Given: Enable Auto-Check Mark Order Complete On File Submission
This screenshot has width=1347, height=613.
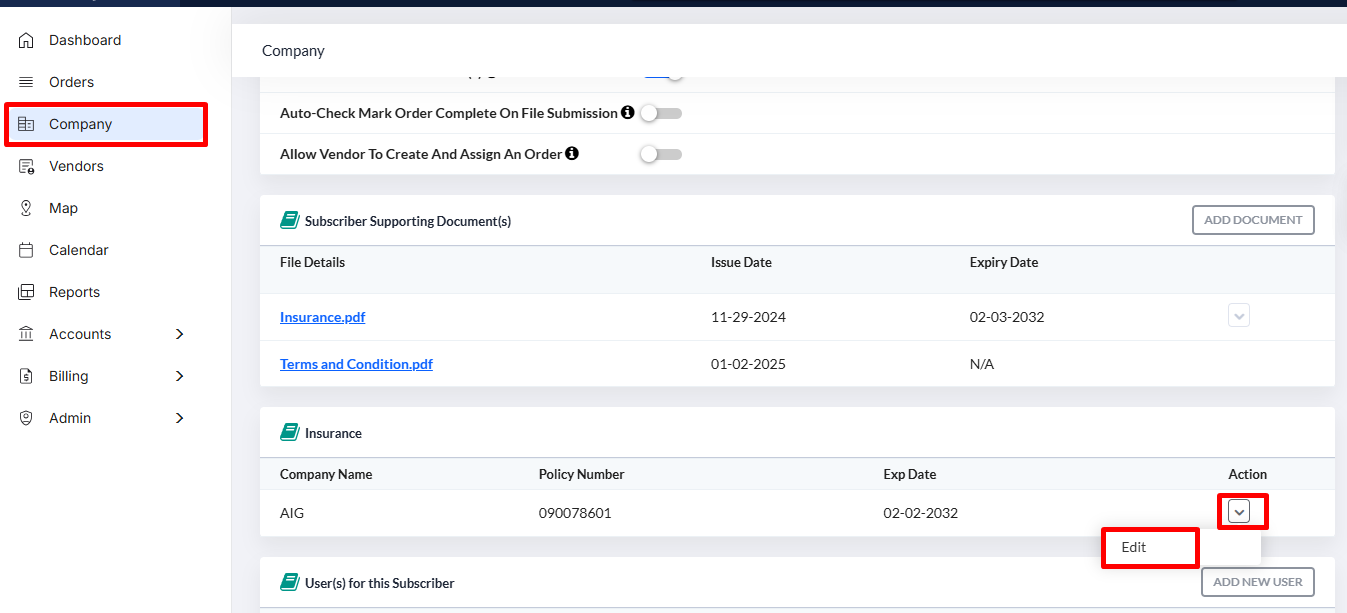Looking at the screenshot, I should (x=661, y=113).
